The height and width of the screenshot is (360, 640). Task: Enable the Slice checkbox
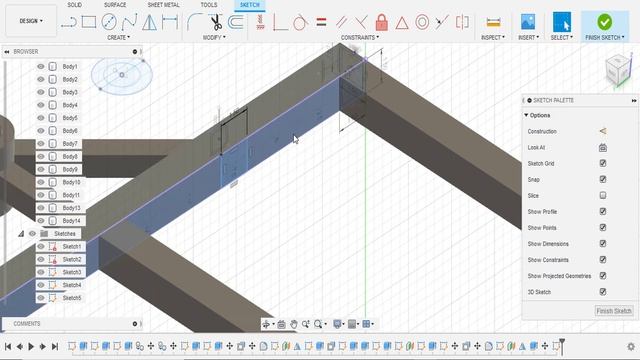(603, 196)
